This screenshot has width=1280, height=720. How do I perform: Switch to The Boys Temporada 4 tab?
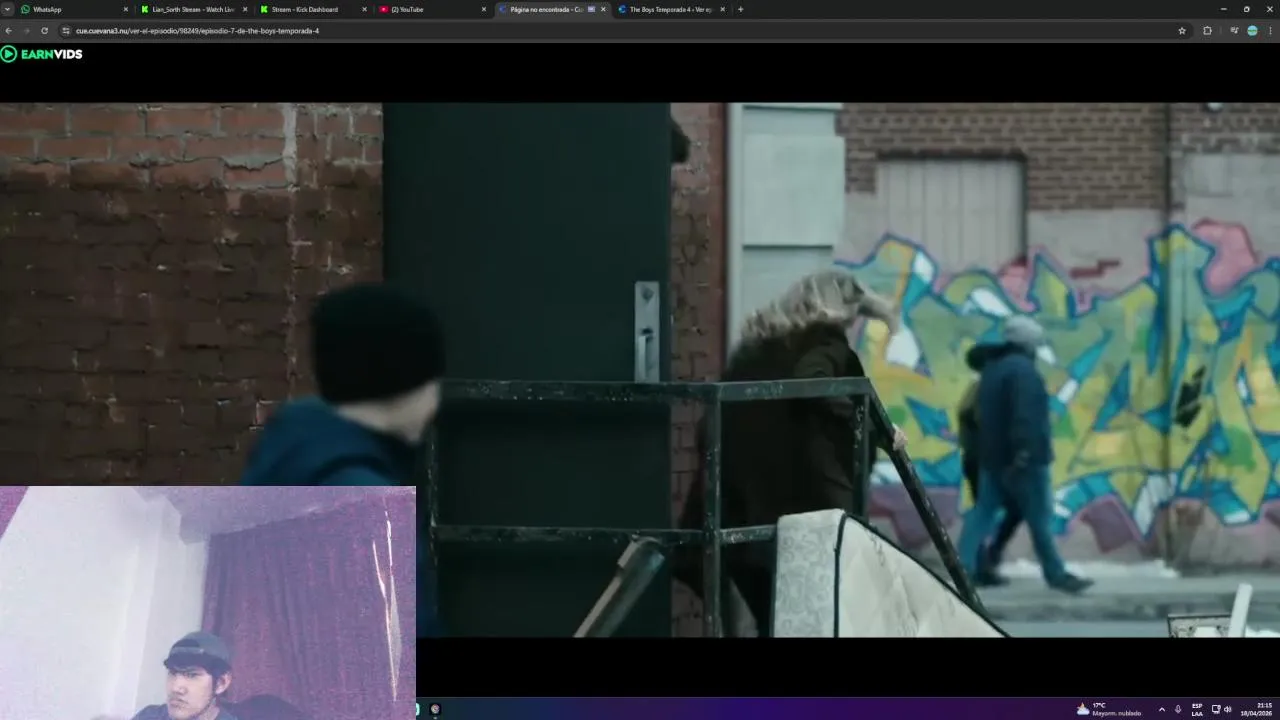click(x=670, y=9)
